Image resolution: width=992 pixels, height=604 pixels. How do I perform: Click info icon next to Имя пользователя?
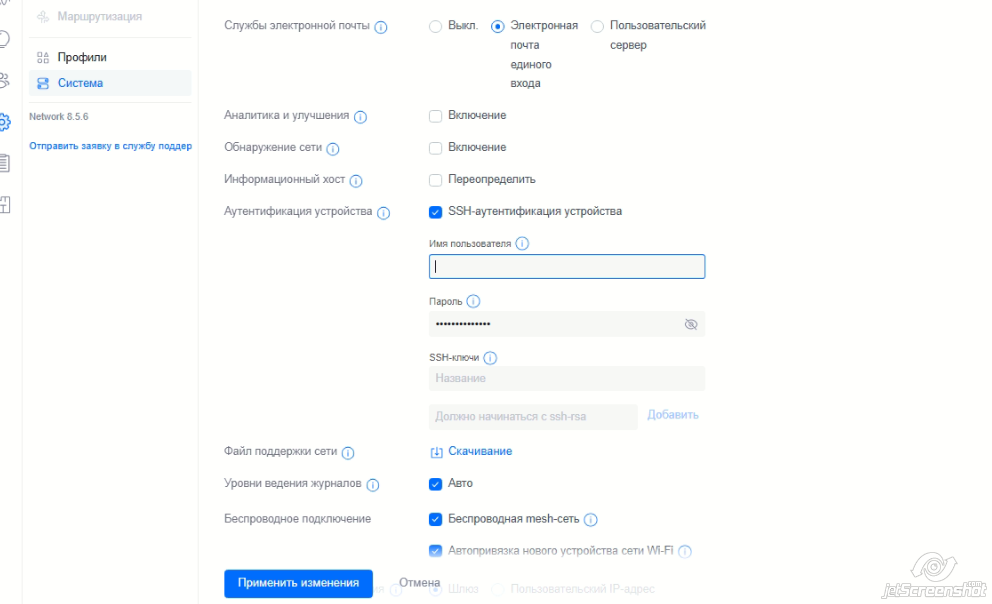[x=522, y=243]
